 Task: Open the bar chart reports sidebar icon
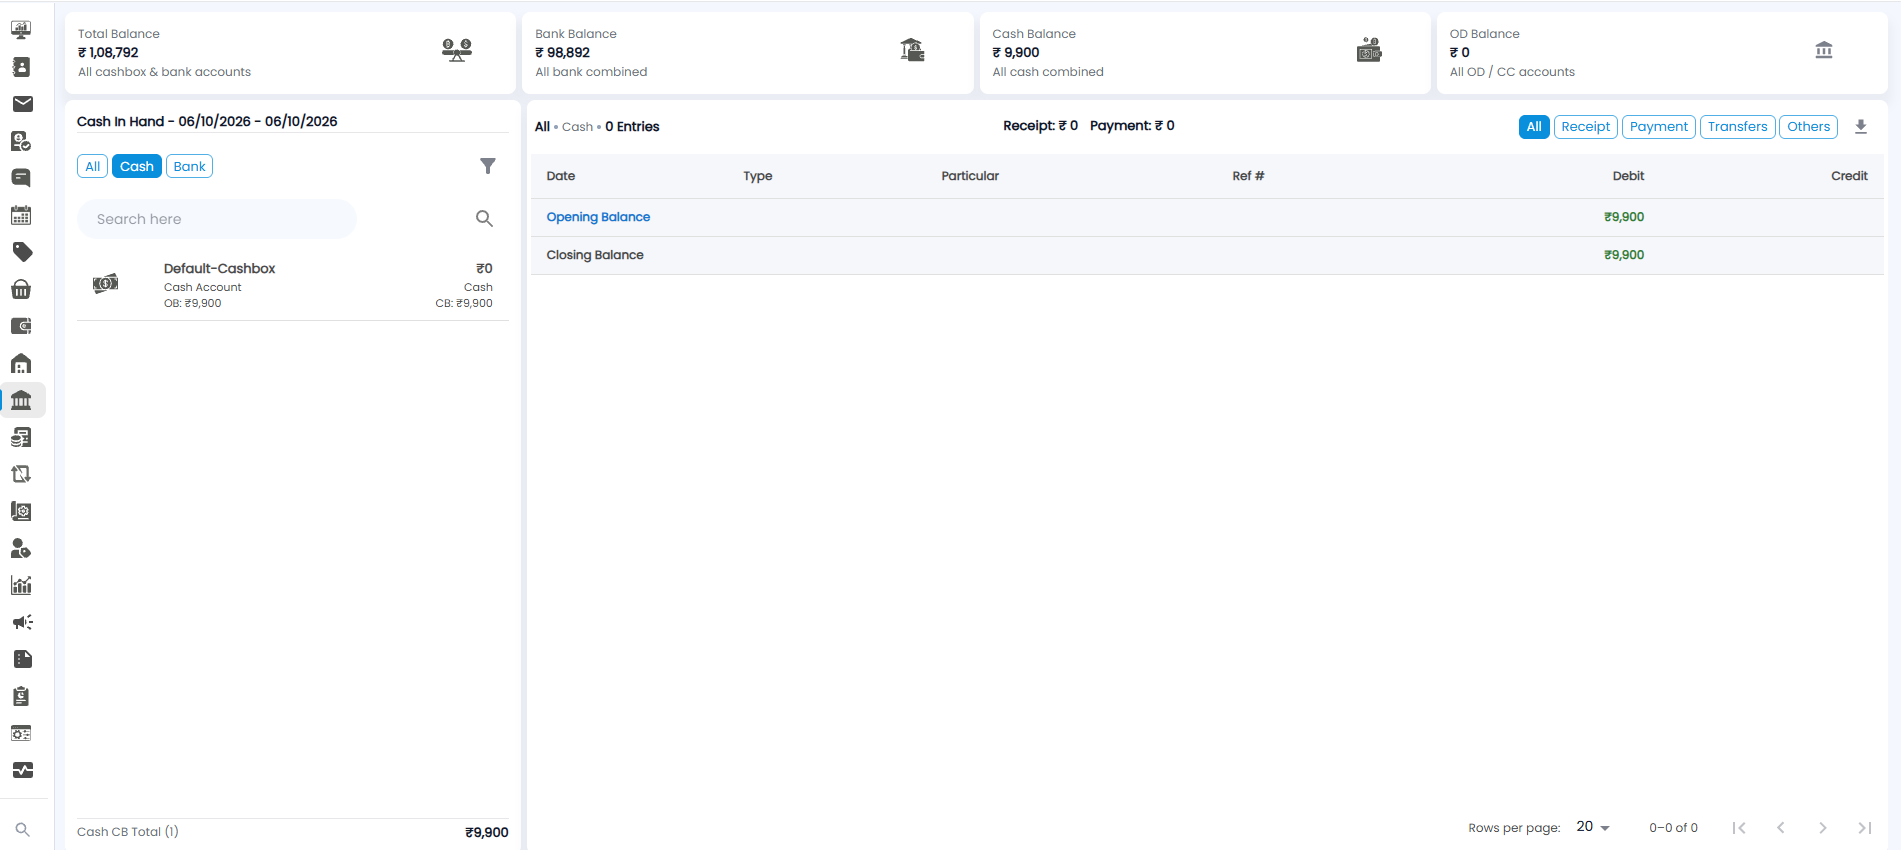coord(21,585)
